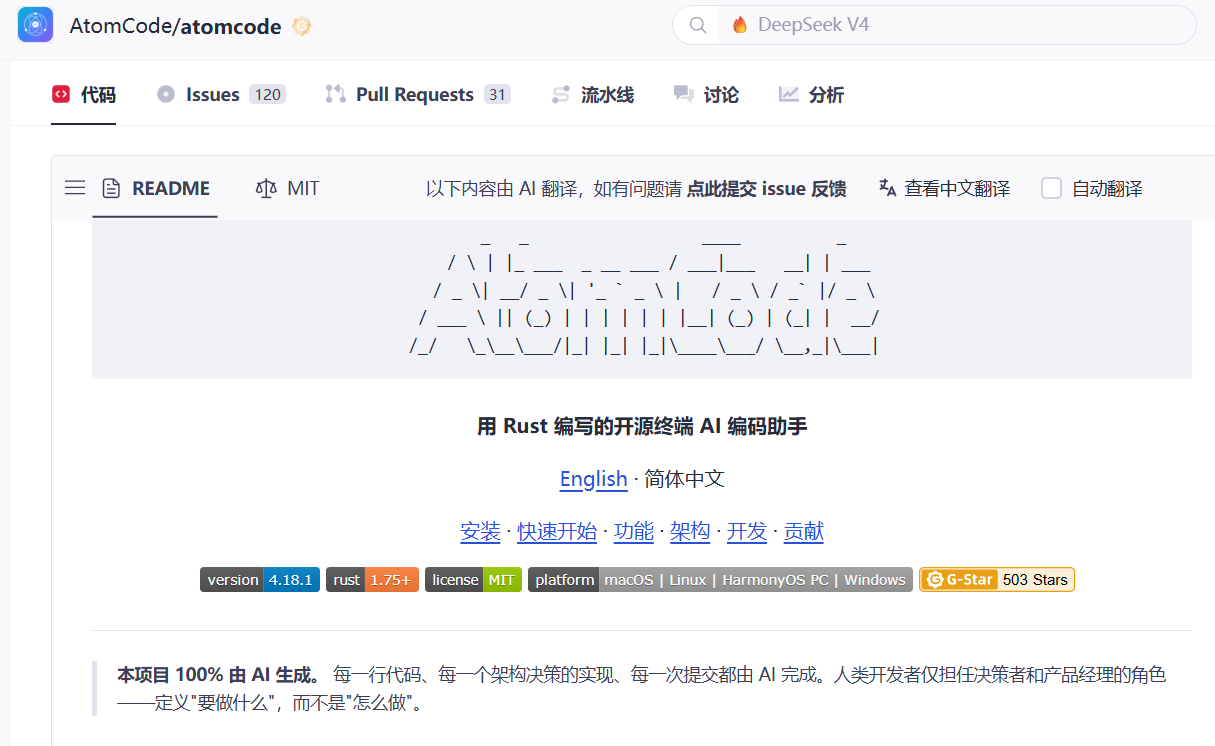Click the AtomCode project logo avatar
Viewport: 1215px width, 746px height.
click(x=35, y=25)
